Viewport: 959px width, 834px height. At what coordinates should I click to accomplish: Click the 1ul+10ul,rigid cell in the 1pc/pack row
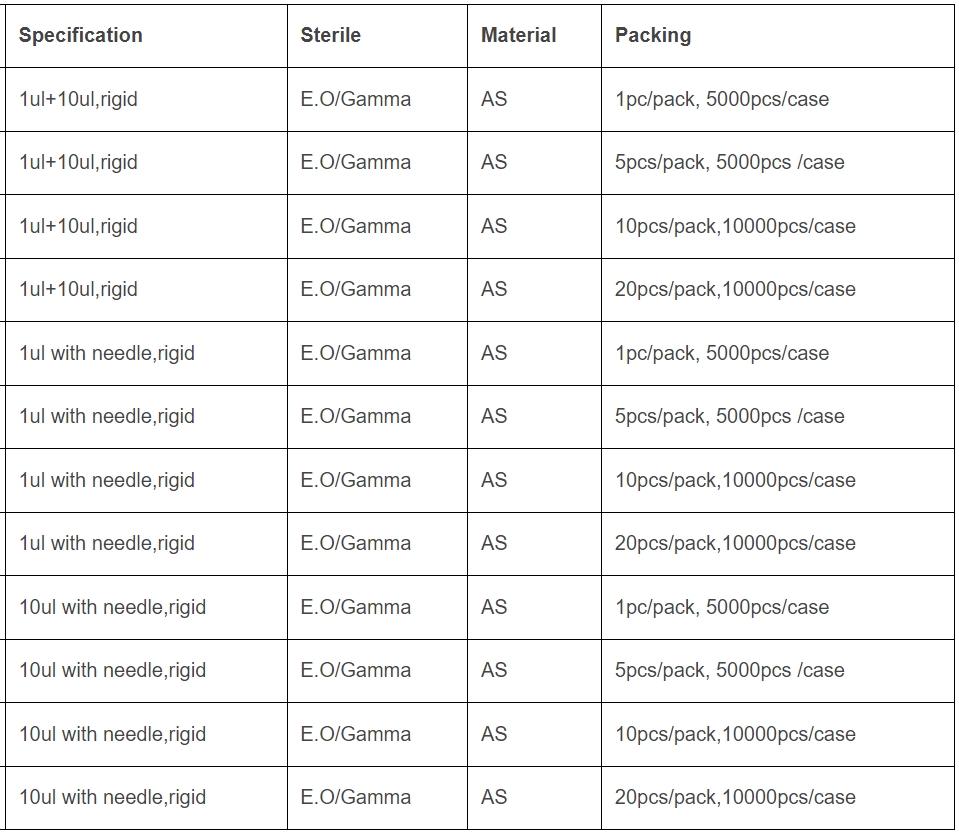pyautogui.click(x=78, y=99)
